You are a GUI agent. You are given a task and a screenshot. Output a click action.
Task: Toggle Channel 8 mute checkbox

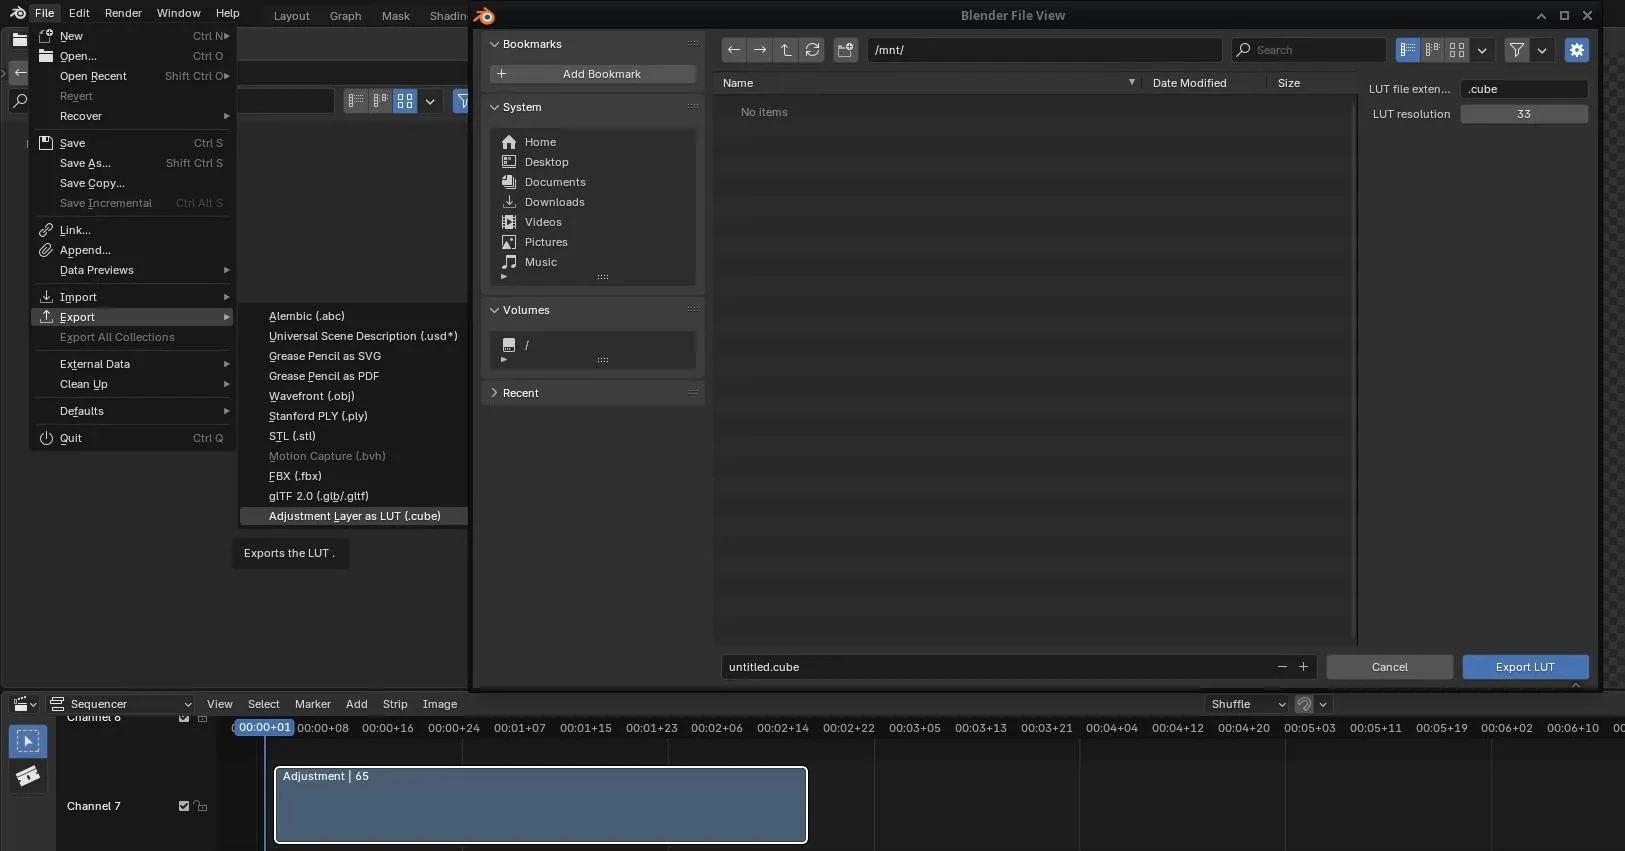(x=184, y=718)
